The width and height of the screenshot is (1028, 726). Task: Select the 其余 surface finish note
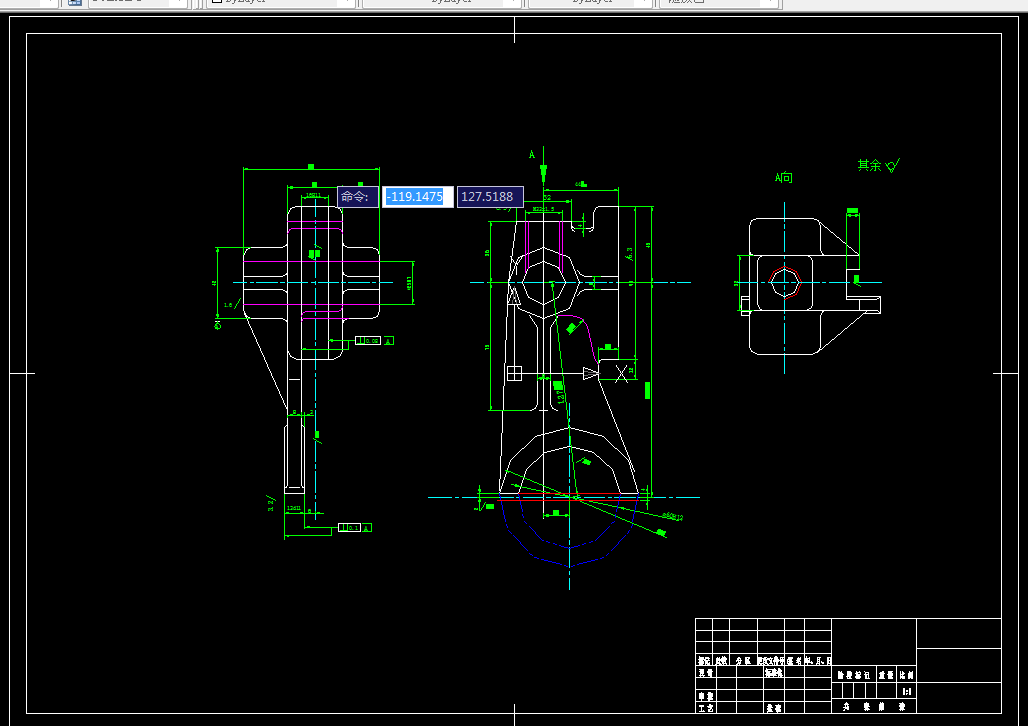coord(879,165)
